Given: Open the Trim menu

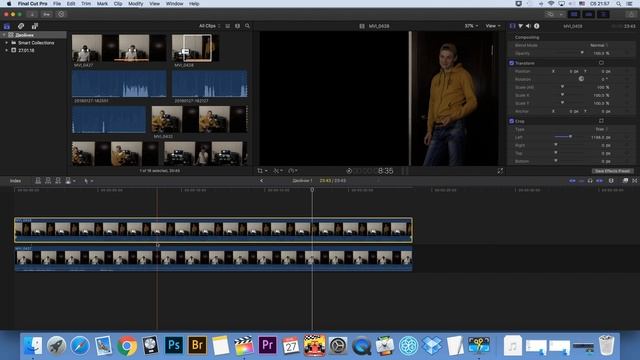Looking at the screenshot, I should pos(86,4).
